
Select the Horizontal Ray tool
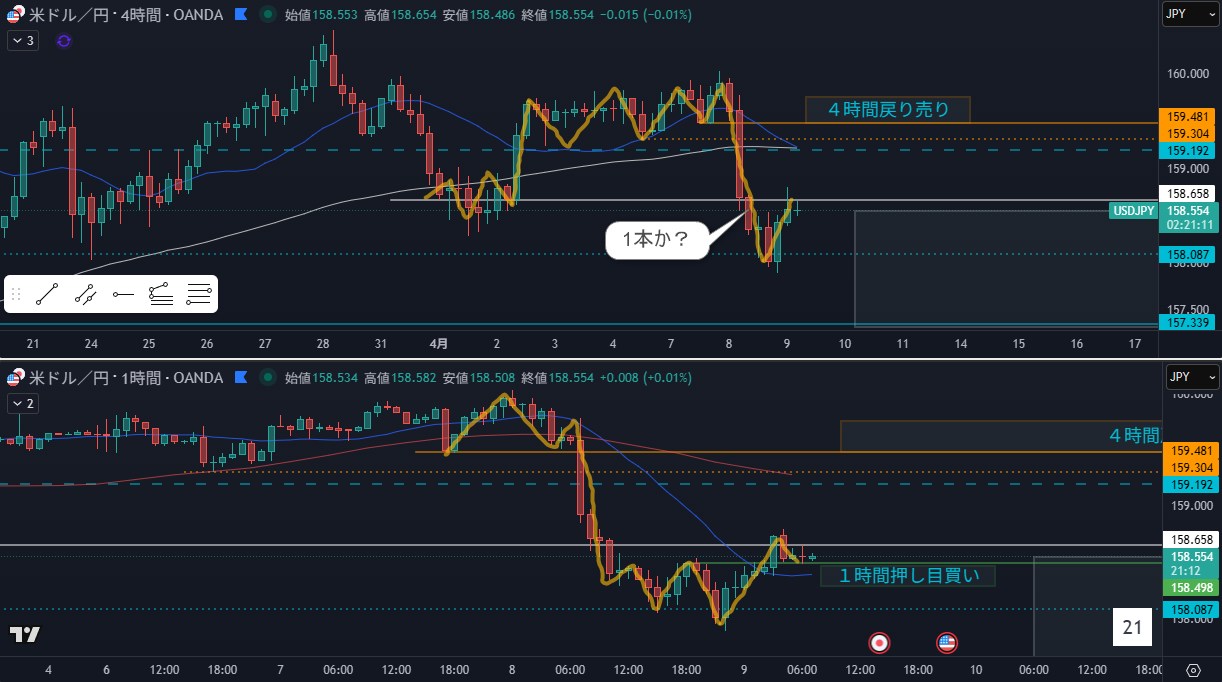pyautogui.click(x=123, y=294)
